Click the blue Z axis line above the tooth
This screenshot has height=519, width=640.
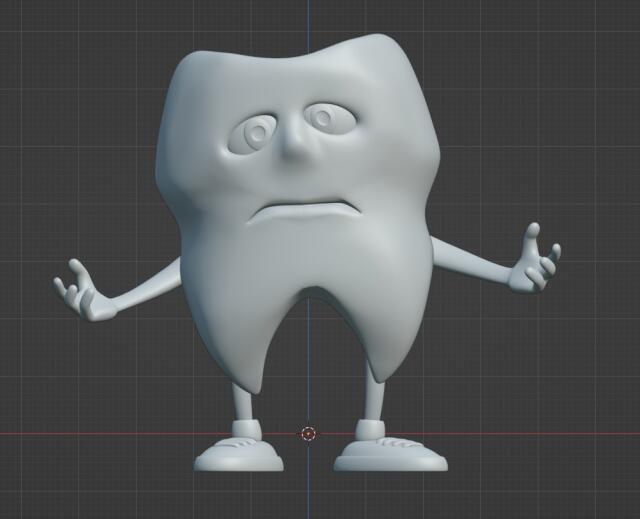[308, 20]
